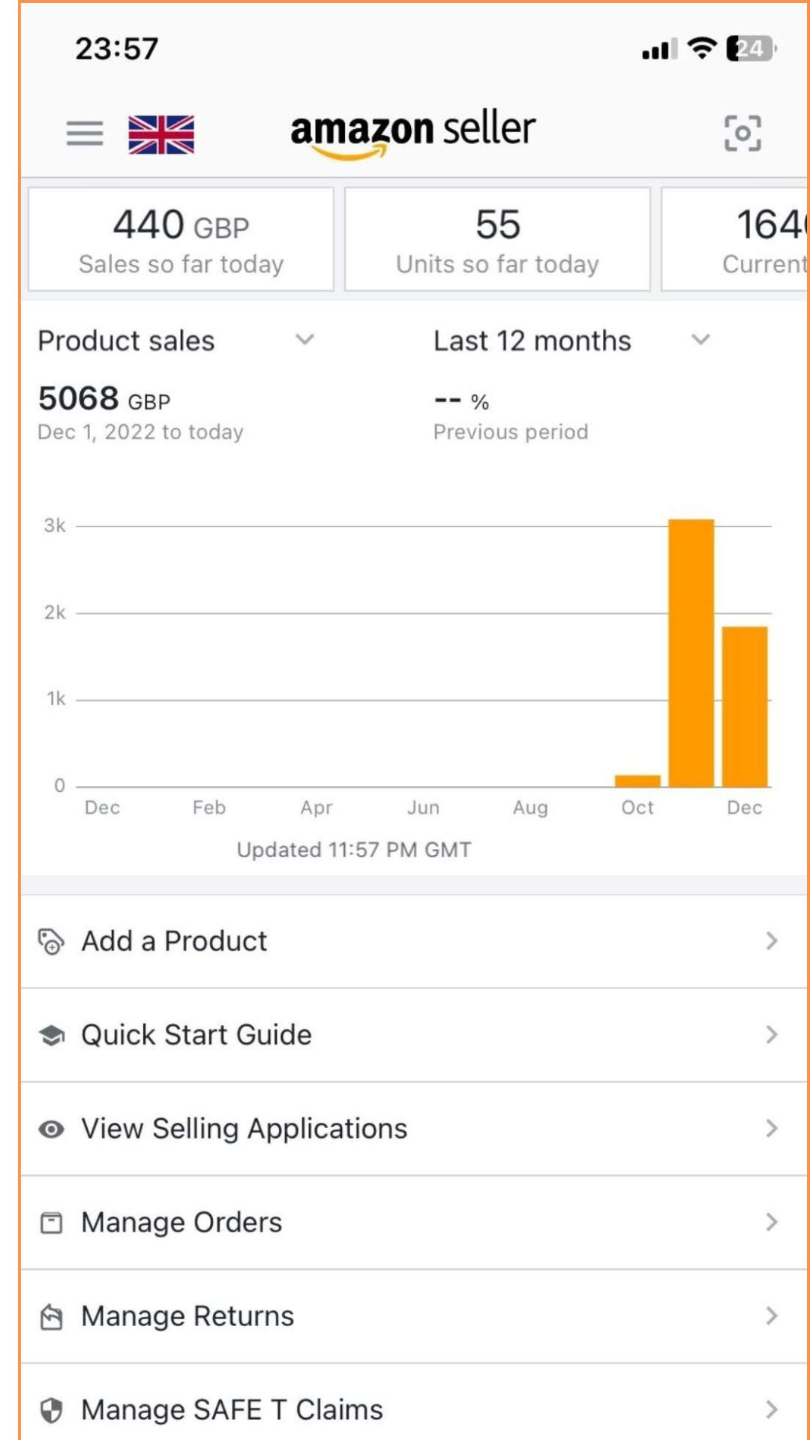Select the Manage Returns menu entry
This screenshot has height=1440, width=810.
coord(188,1317)
